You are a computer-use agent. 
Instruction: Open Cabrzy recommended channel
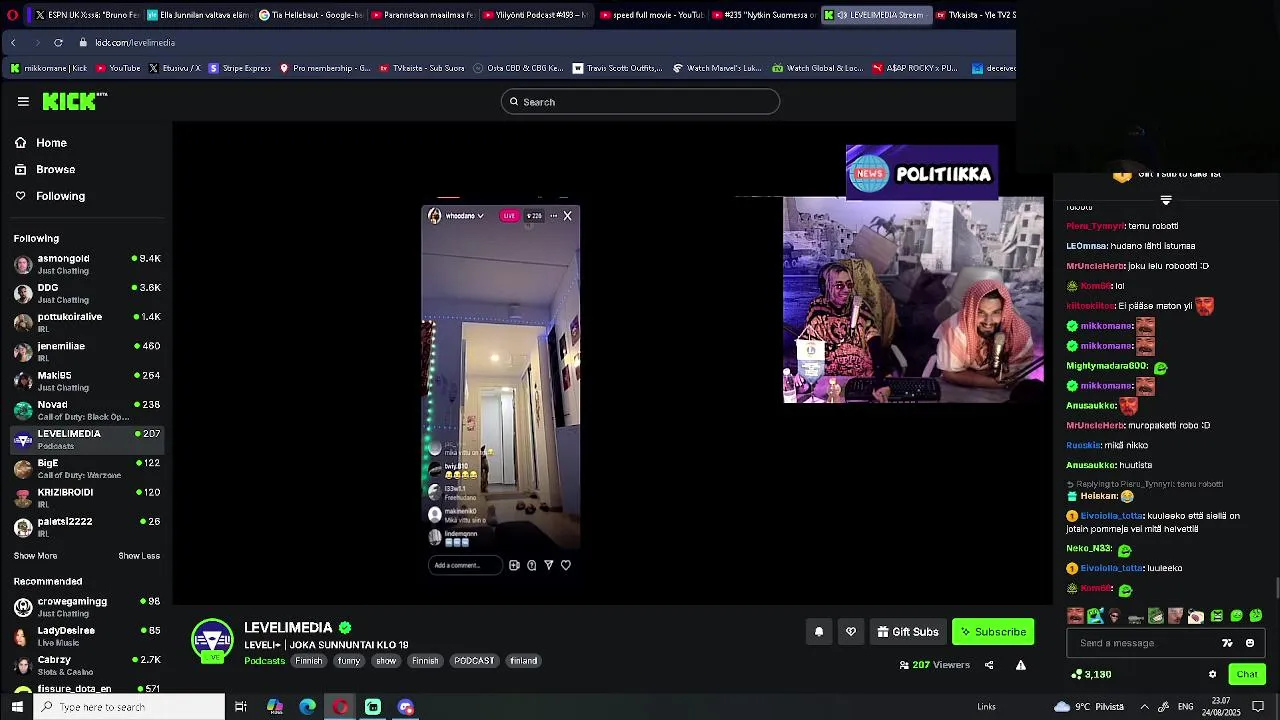point(87,665)
